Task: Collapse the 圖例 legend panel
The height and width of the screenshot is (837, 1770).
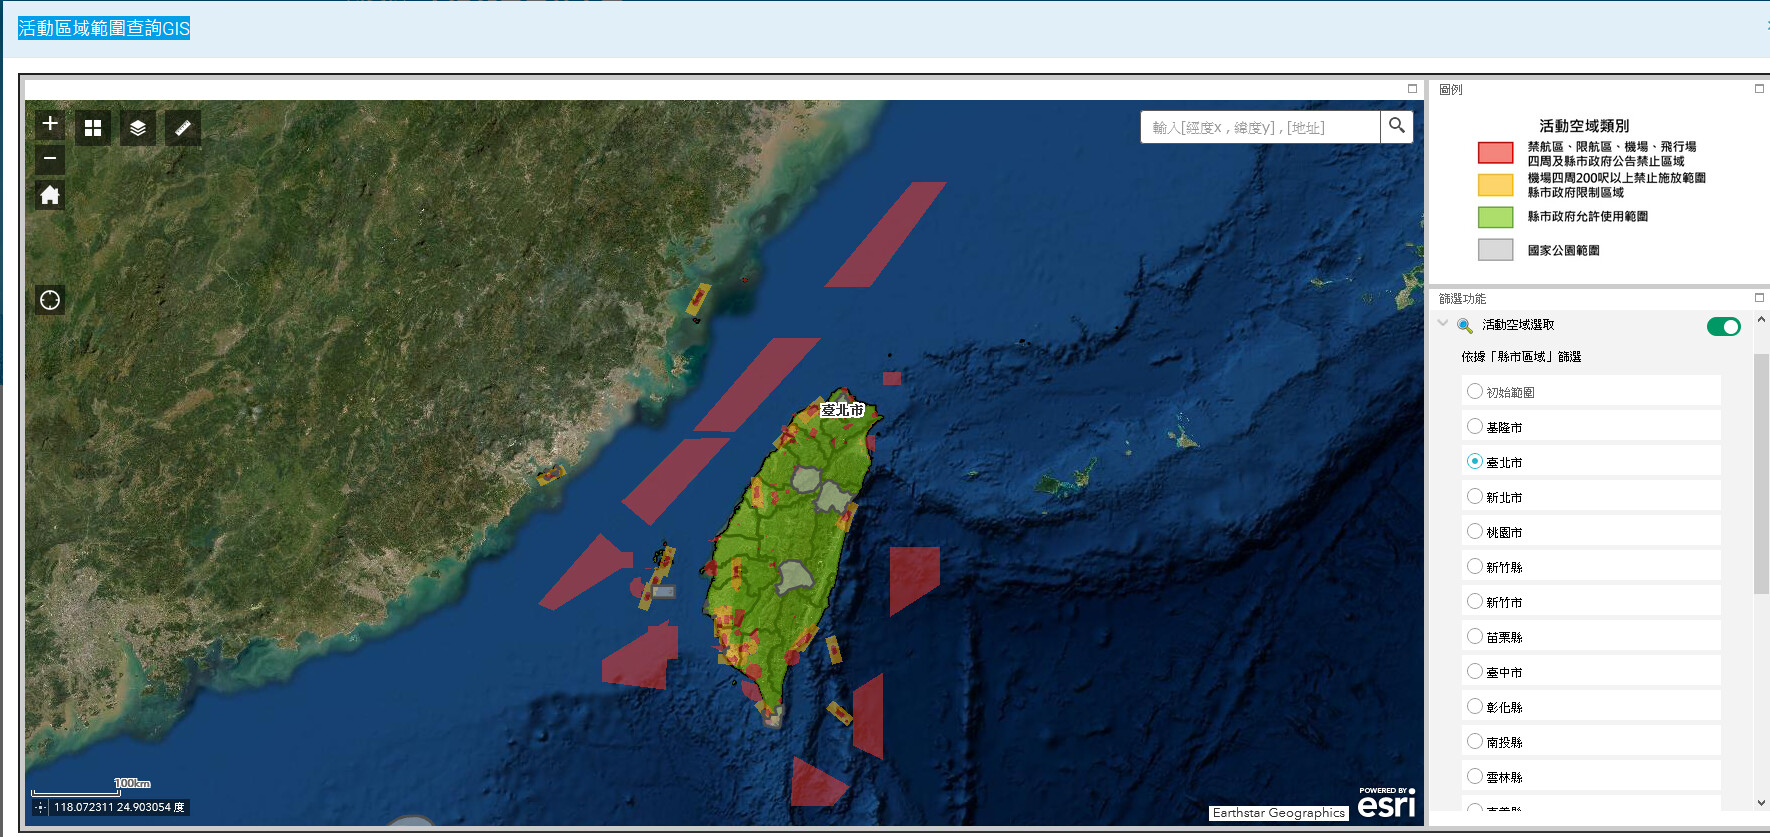Action: pos(1759,89)
